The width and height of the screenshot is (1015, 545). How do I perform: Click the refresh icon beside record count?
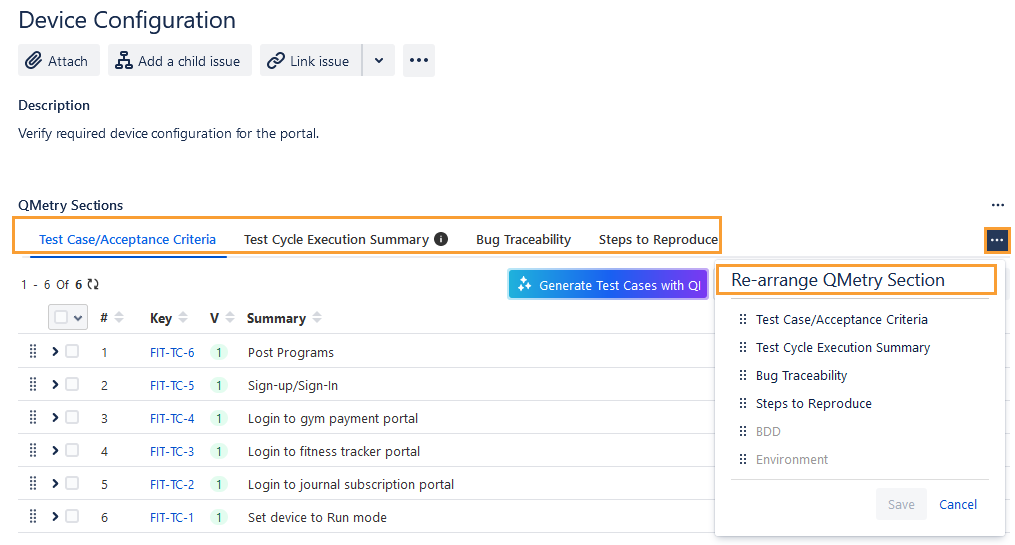94,285
